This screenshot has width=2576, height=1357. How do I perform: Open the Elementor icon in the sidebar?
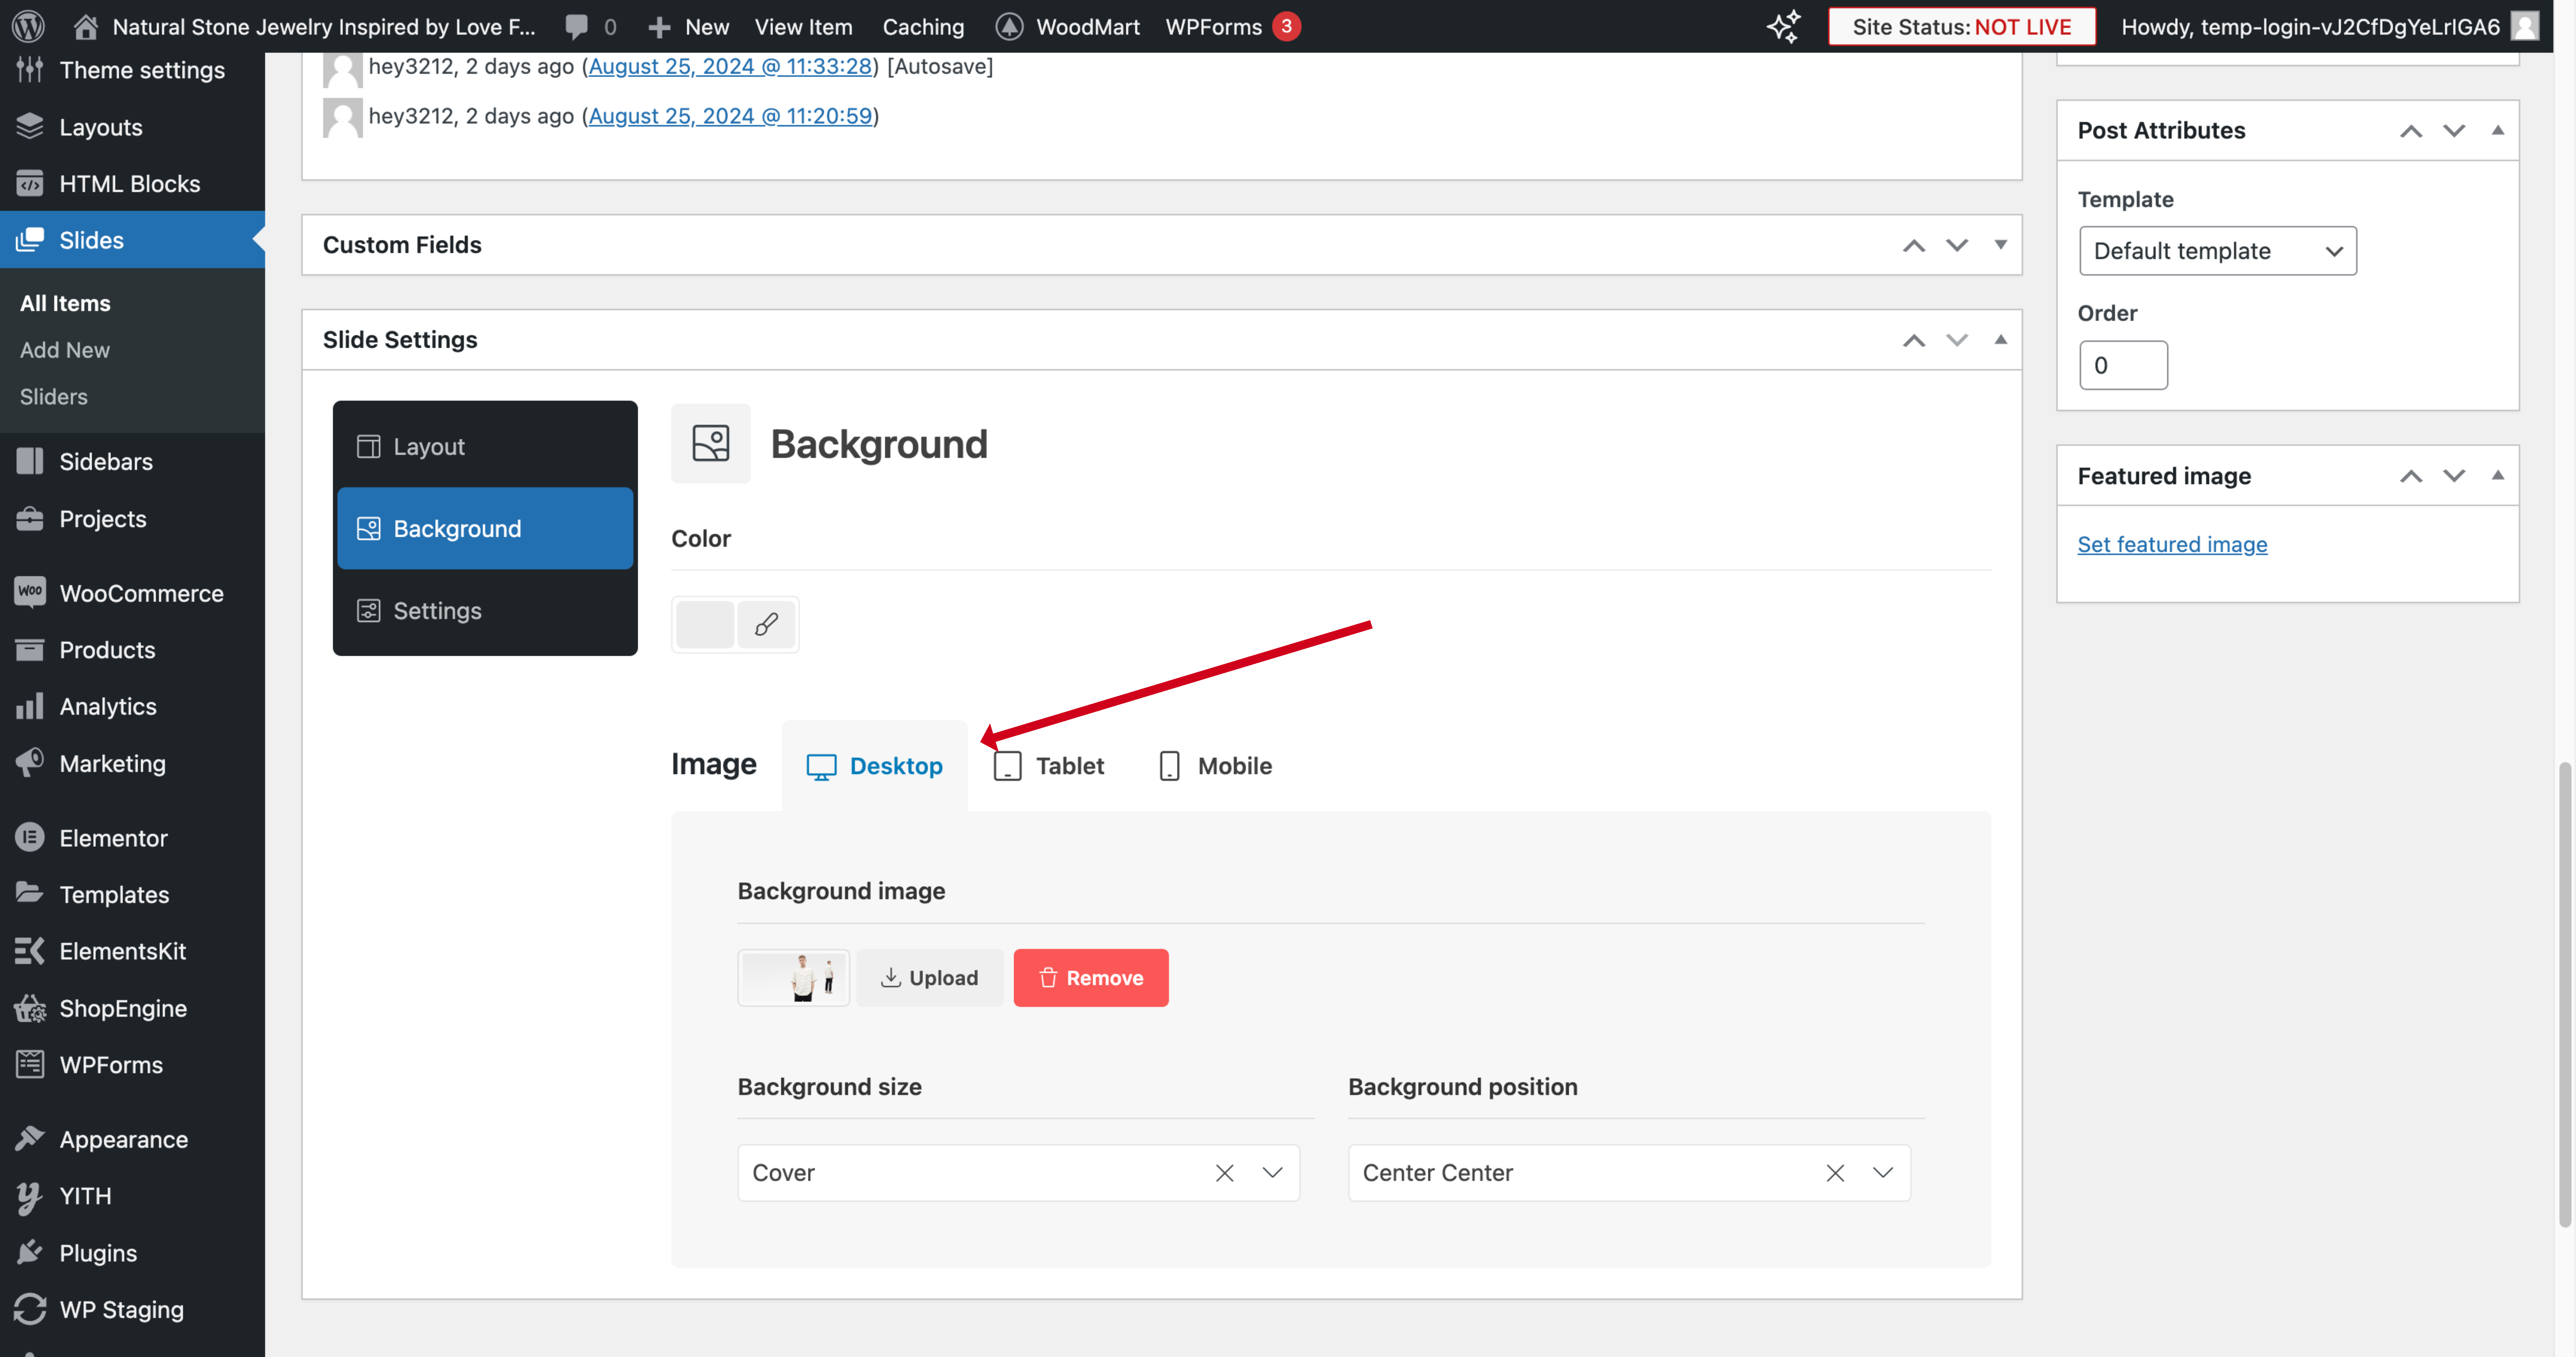click(30, 837)
